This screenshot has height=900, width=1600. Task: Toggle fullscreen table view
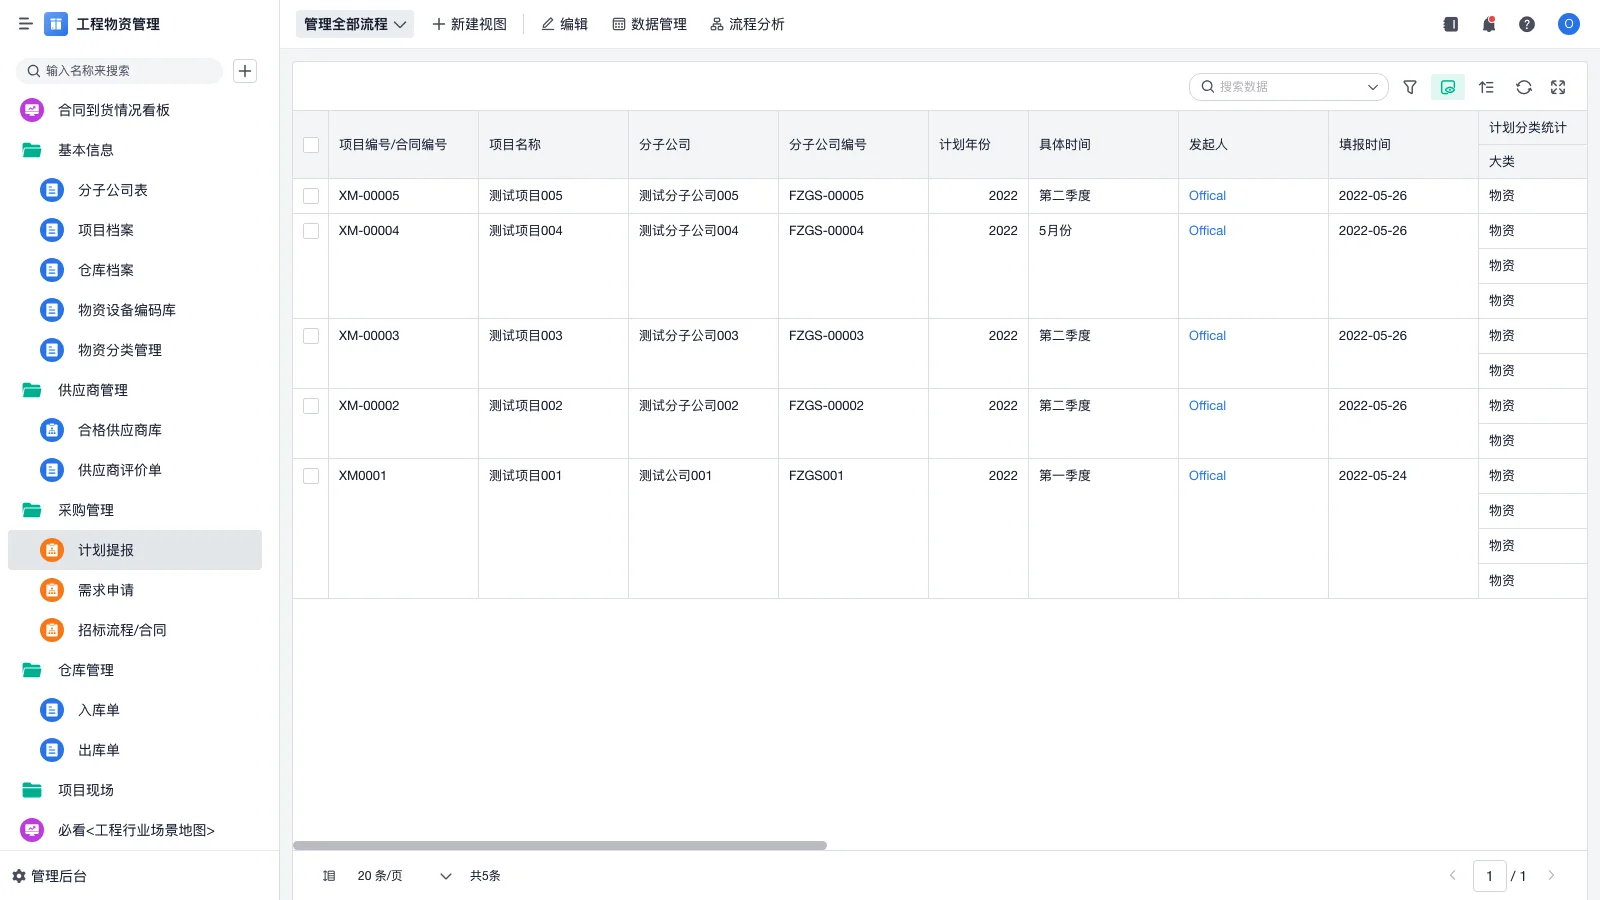point(1558,87)
